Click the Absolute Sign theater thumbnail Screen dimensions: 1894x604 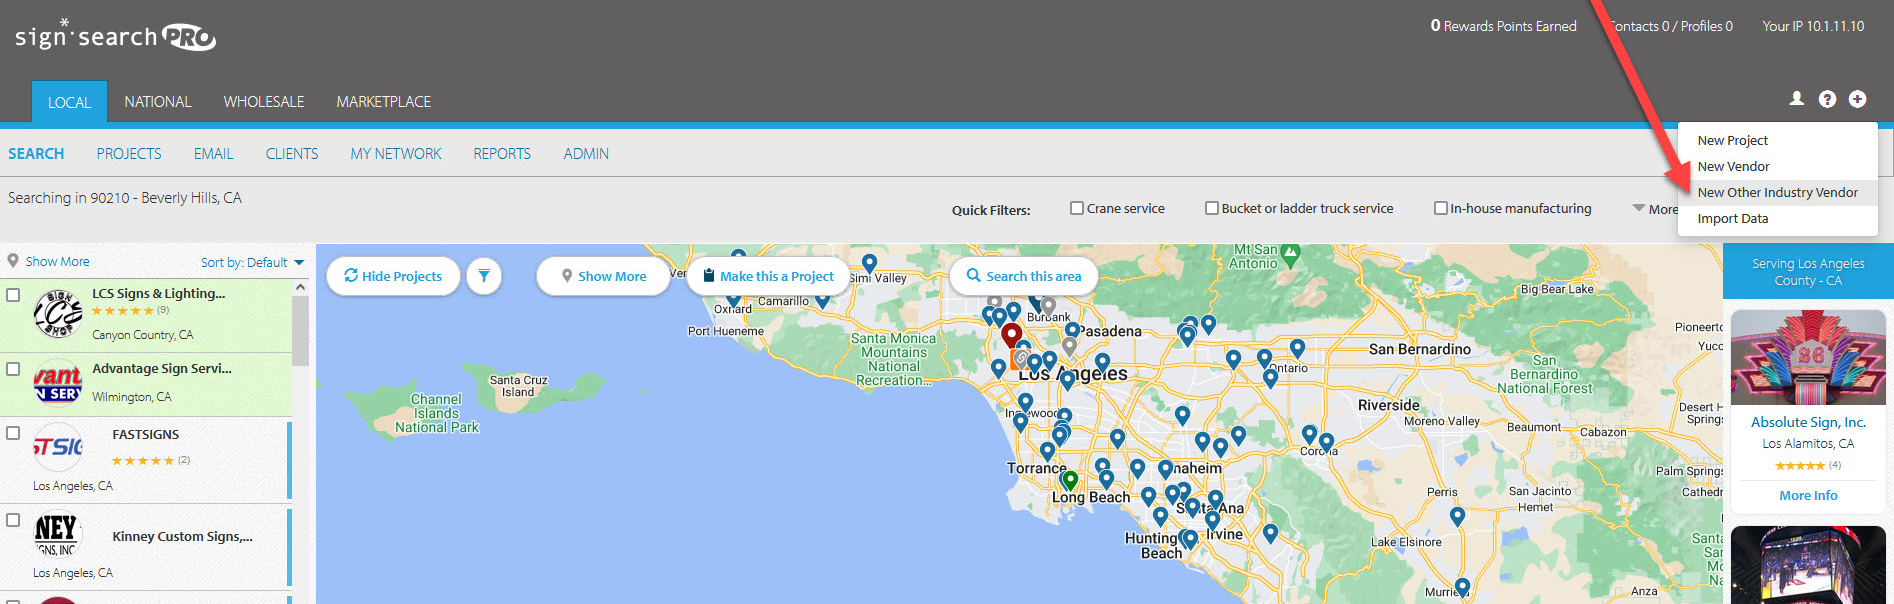pos(1808,357)
